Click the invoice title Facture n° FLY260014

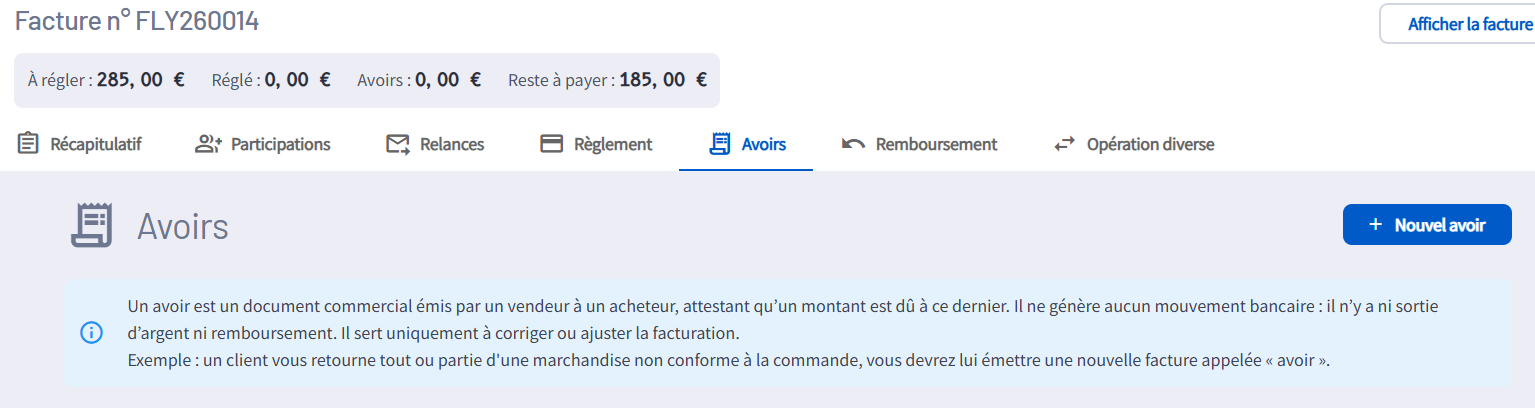click(137, 21)
